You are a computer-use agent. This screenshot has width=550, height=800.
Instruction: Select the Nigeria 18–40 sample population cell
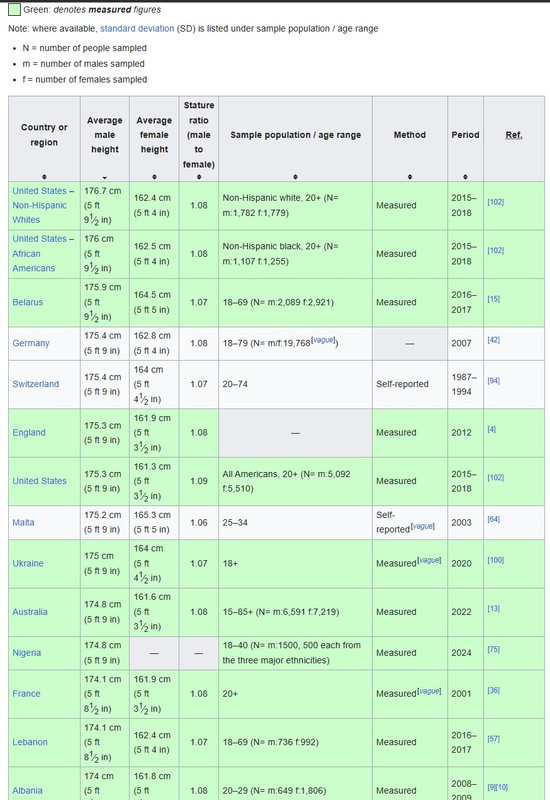coord(295,653)
